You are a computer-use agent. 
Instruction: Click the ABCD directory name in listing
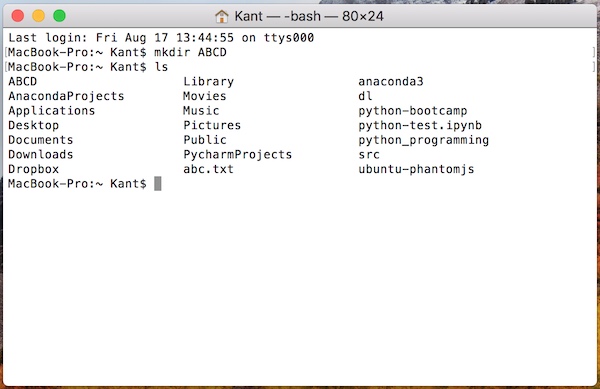coord(23,81)
